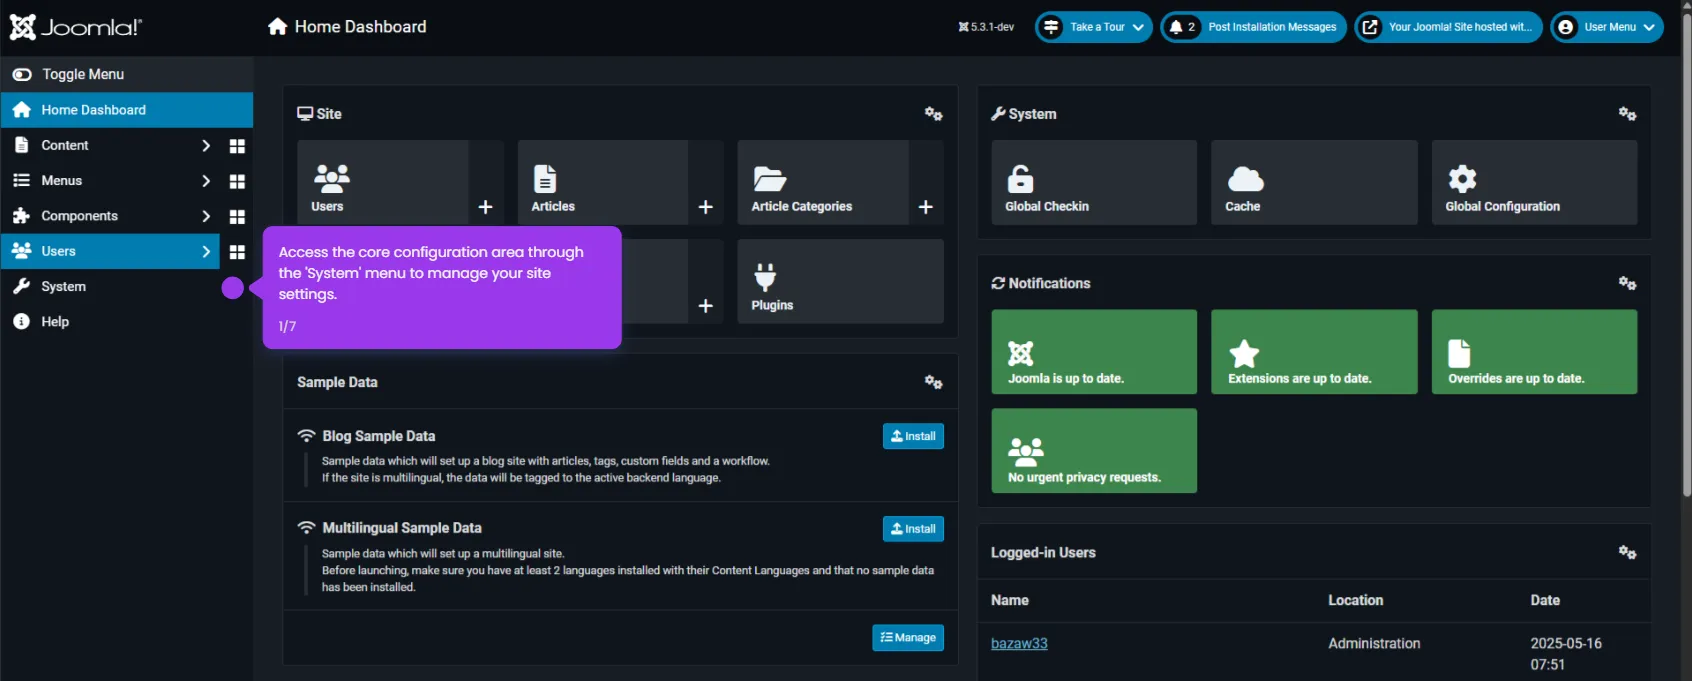
Task: Open the Sample Data module settings cog
Action: 933,382
